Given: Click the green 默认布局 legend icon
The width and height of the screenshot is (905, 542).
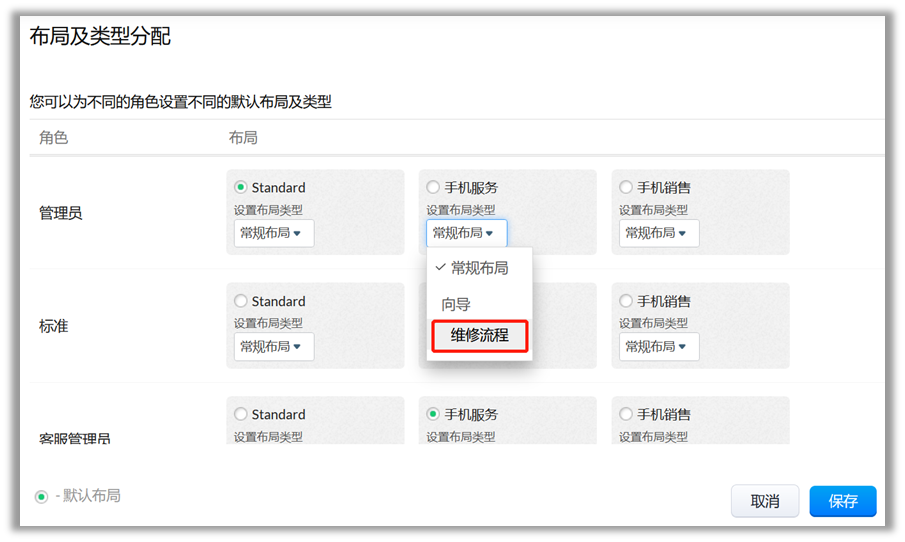Looking at the screenshot, I should (x=41, y=496).
